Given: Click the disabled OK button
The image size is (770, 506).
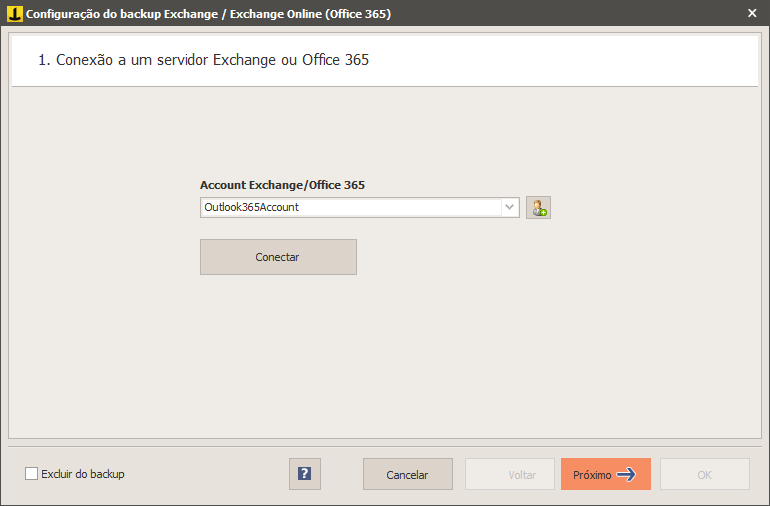Looking at the screenshot, I should tap(705, 474).
